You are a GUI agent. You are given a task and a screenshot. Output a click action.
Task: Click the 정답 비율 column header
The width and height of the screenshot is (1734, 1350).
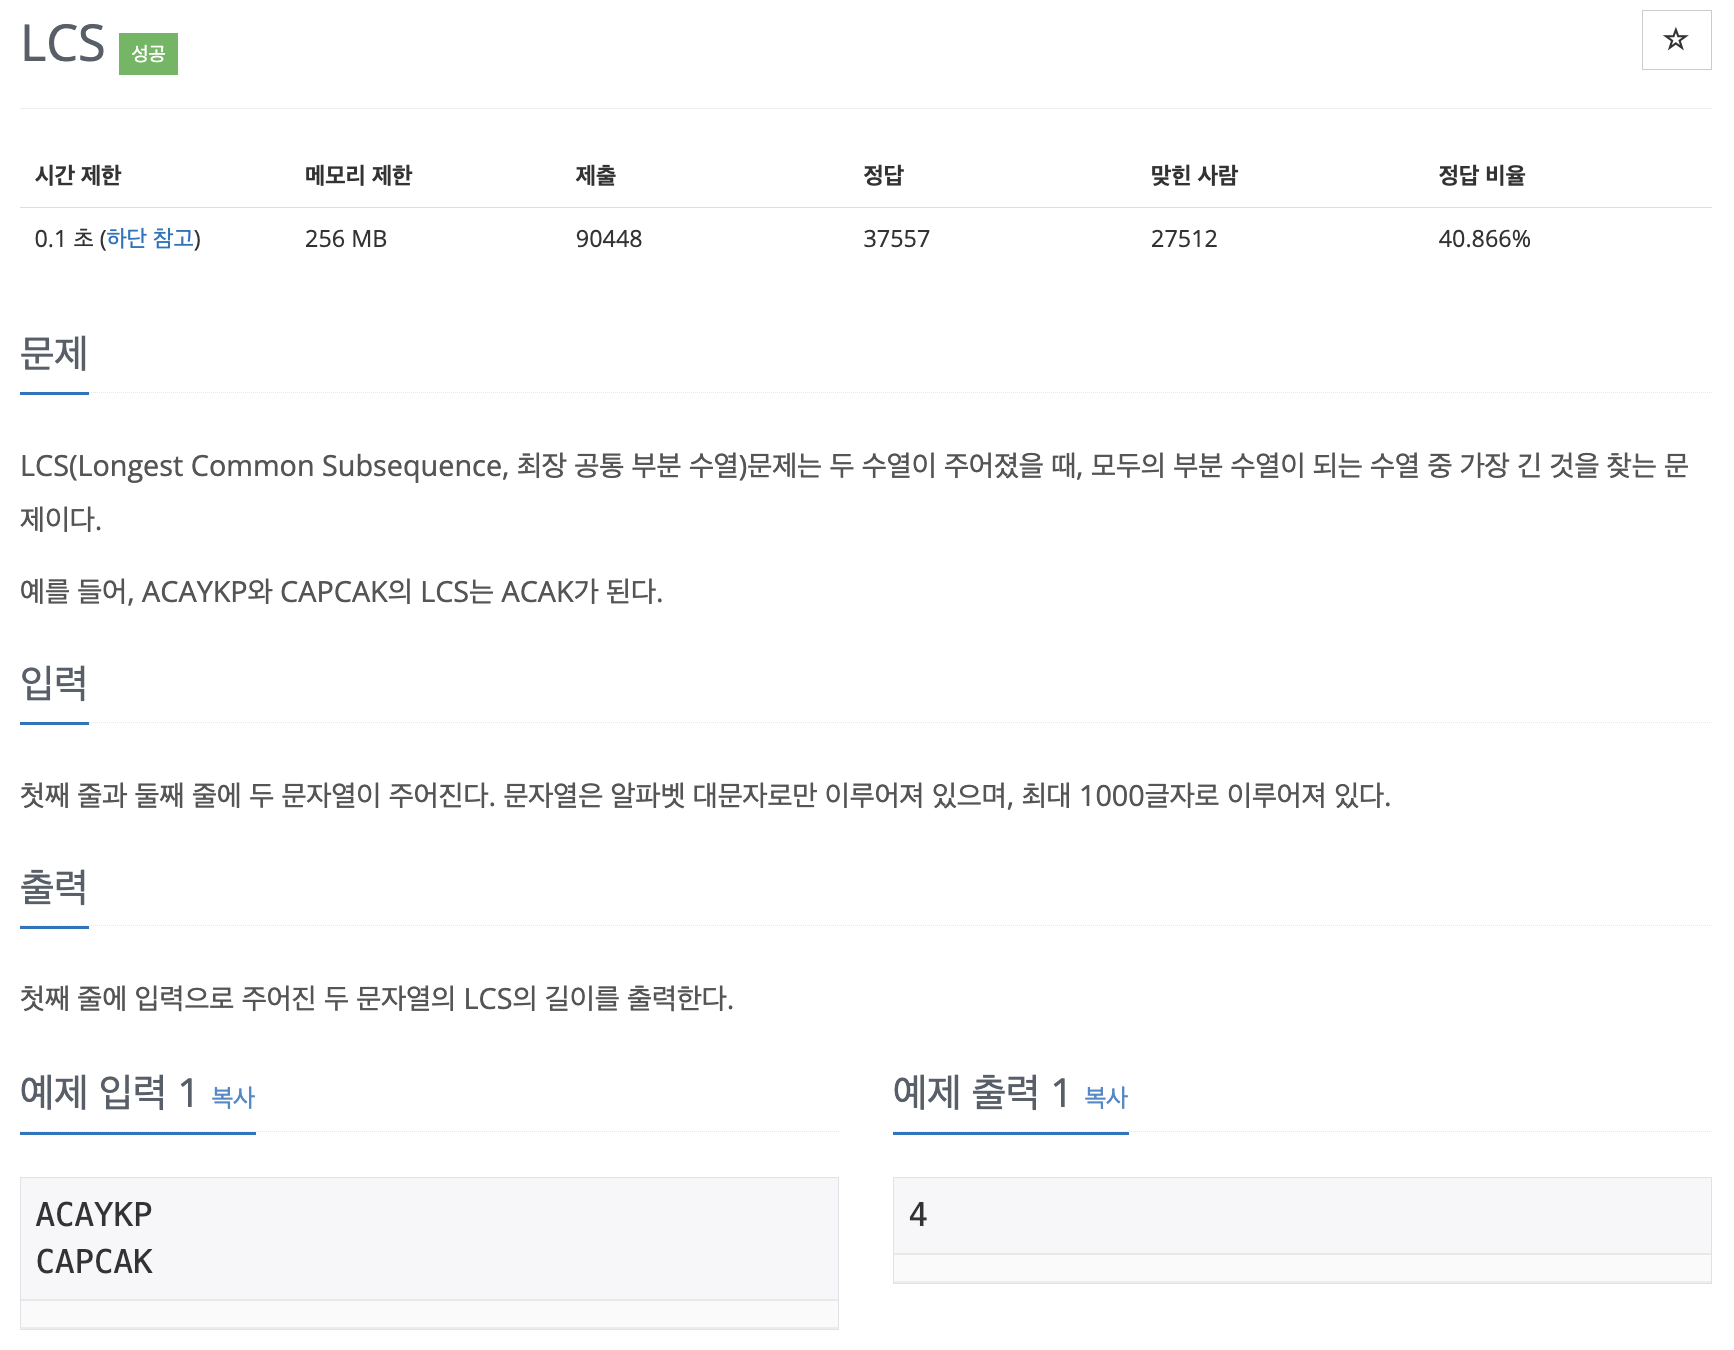click(1482, 175)
